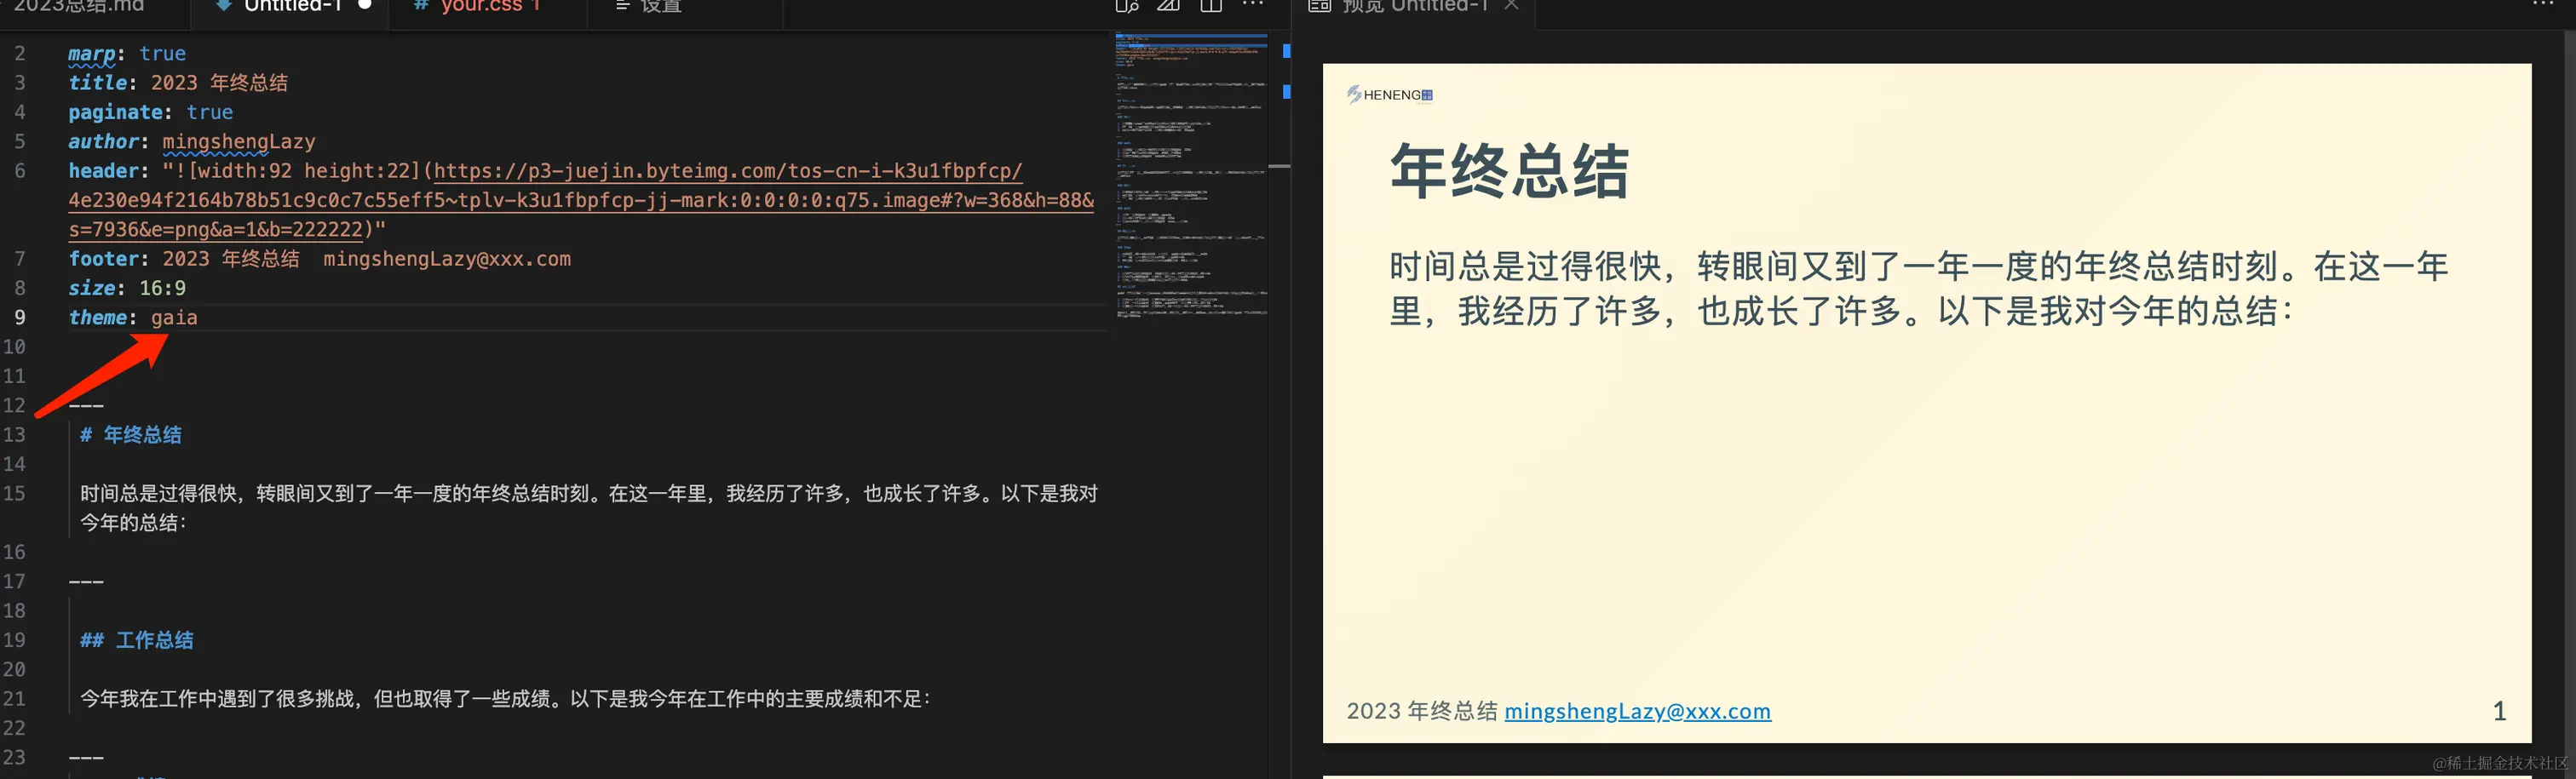Click the '---' separator on line 17
Image resolution: width=2576 pixels, height=779 pixels.
pyautogui.click(x=86, y=581)
